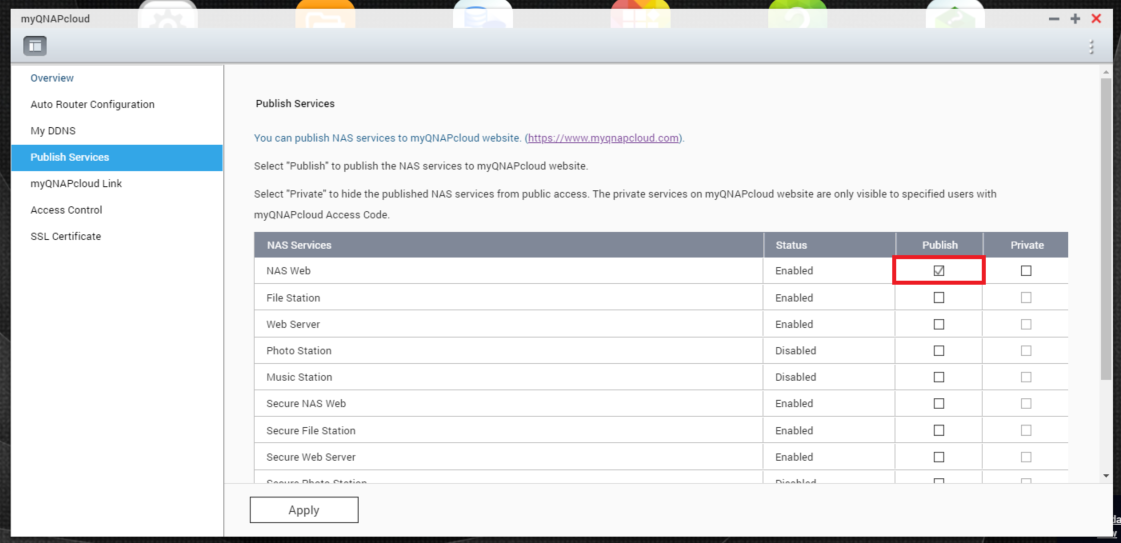The width and height of the screenshot is (1121, 543).
Task: Toggle the sidebar panel layout icon
Action: [35, 46]
